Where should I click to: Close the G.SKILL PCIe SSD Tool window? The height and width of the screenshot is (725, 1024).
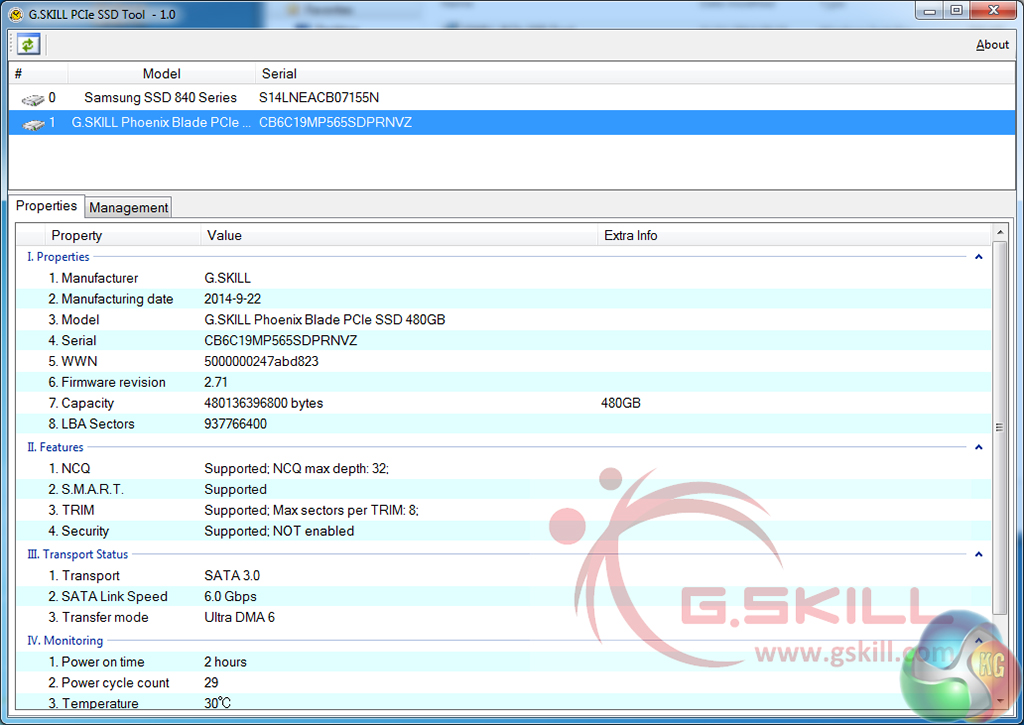[x=993, y=11]
